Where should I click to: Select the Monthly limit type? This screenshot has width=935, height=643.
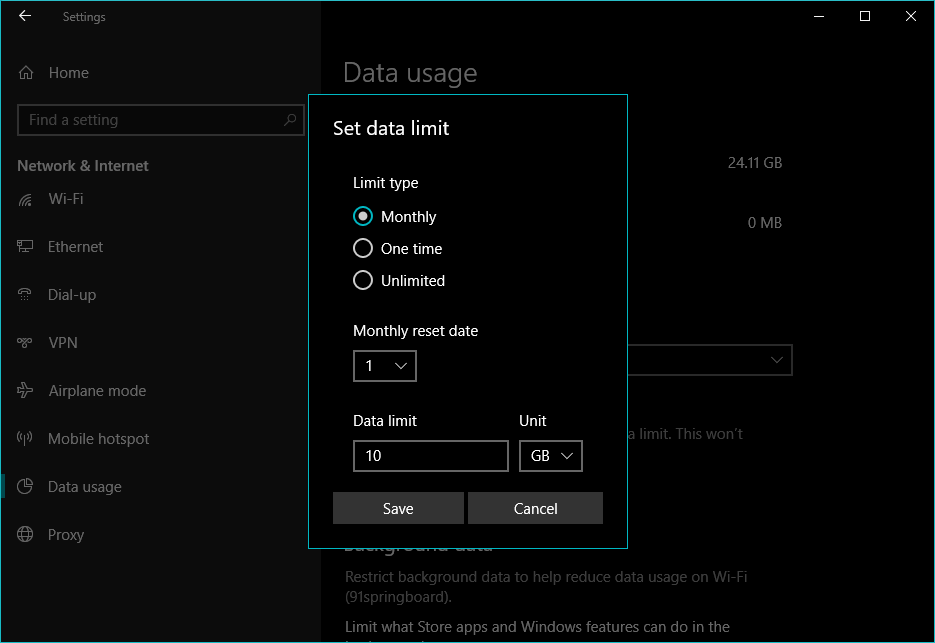click(x=363, y=217)
